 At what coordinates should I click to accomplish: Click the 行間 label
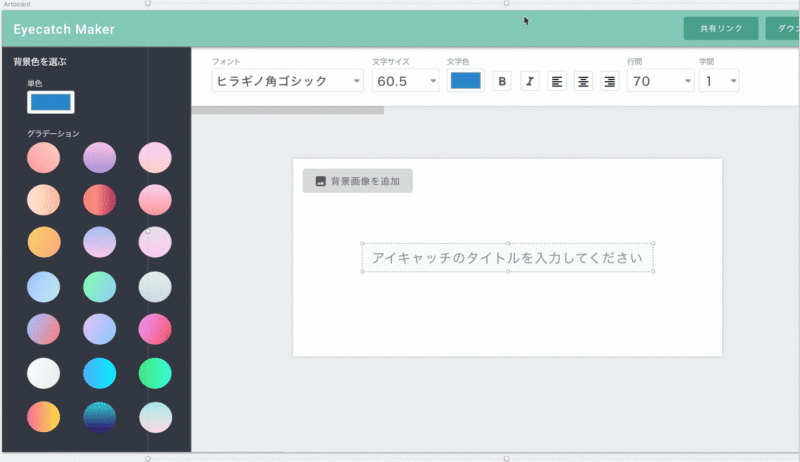tap(635, 62)
